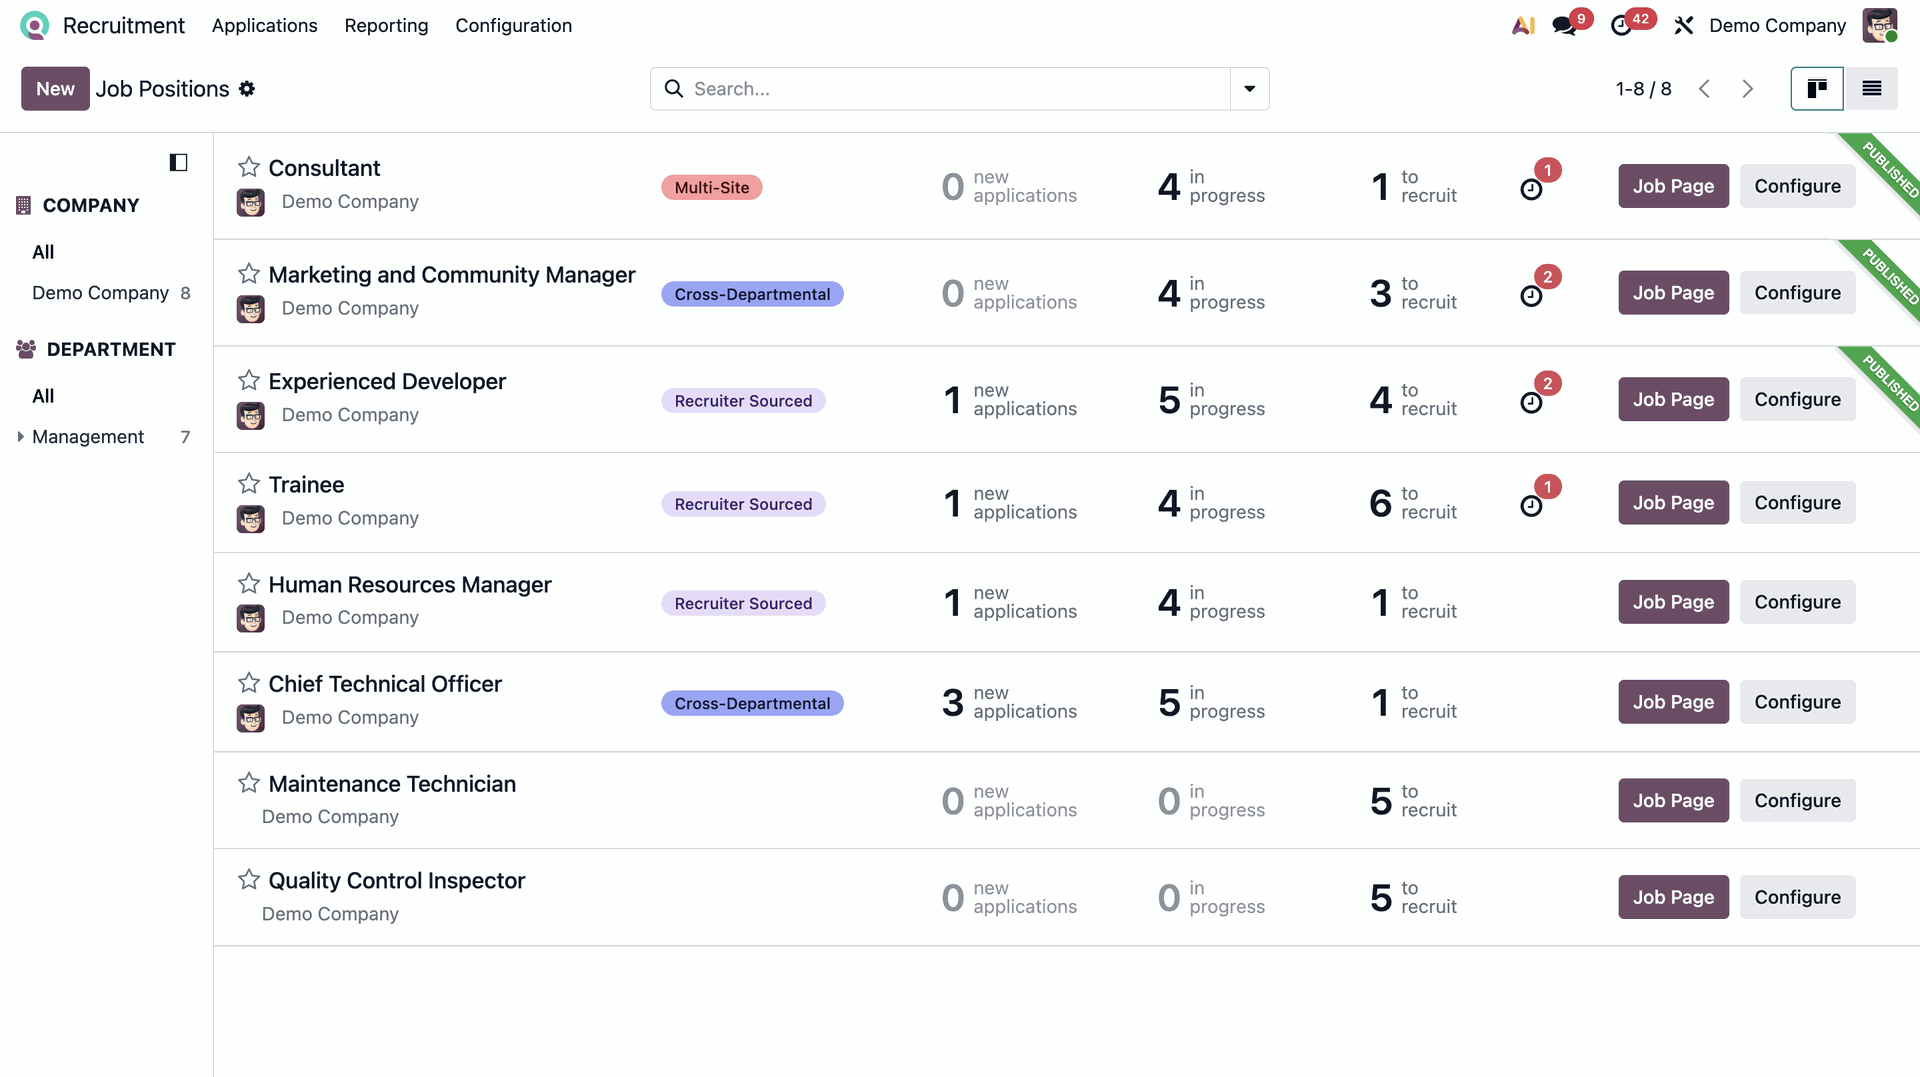Open the activities clock icon showing 42
Screen dimensions: 1920x1077
[1622, 26]
